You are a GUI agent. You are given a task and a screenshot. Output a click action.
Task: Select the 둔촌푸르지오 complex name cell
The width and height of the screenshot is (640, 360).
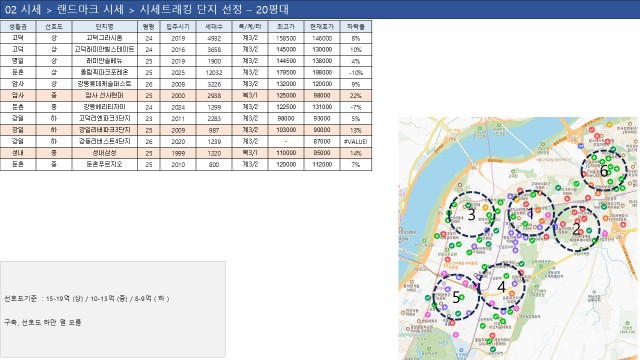pyautogui.click(x=104, y=164)
